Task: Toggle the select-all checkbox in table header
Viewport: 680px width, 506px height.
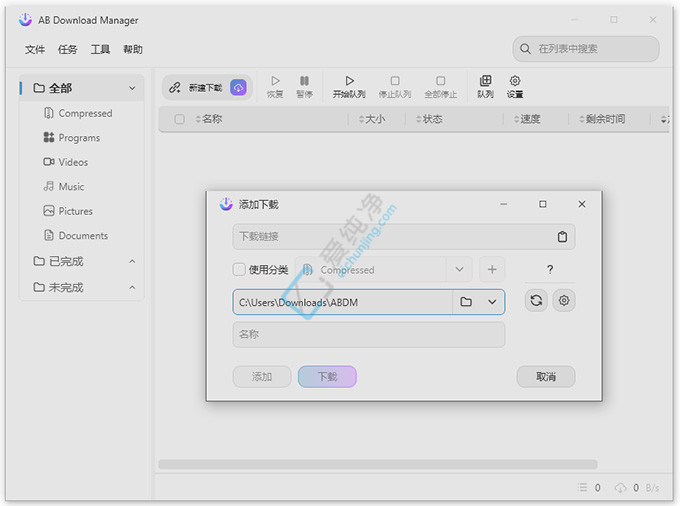Action: coord(179,119)
